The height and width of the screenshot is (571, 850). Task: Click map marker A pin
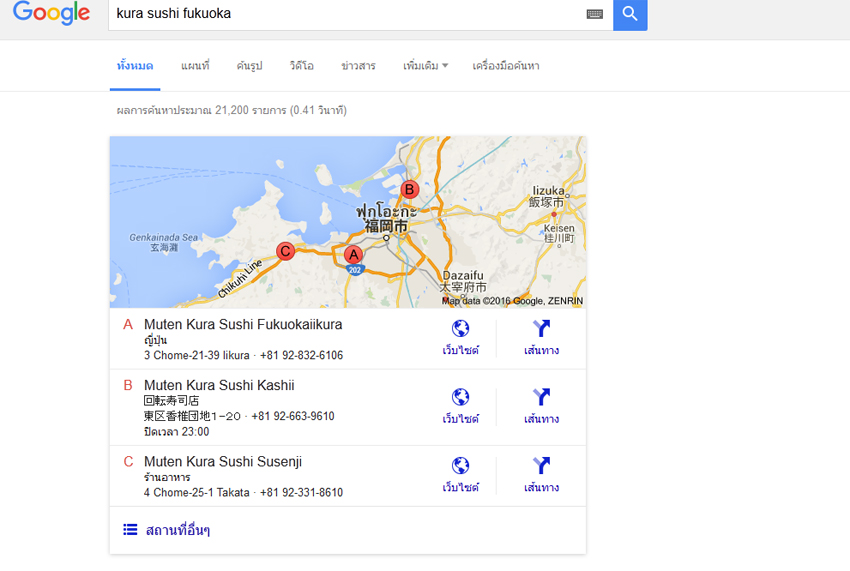[x=352, y=255]
